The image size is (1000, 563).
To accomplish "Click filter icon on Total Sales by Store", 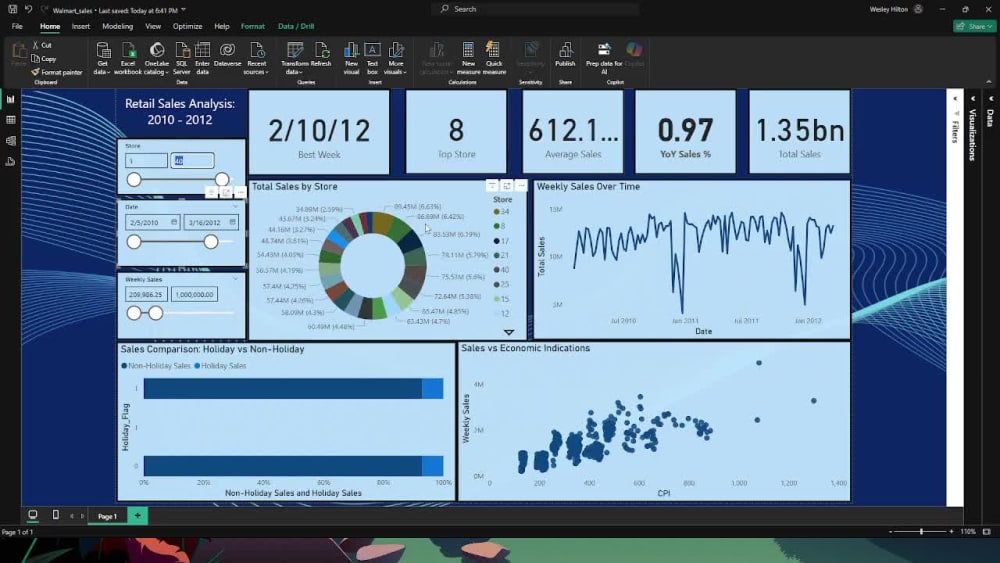I will [492, 186].
